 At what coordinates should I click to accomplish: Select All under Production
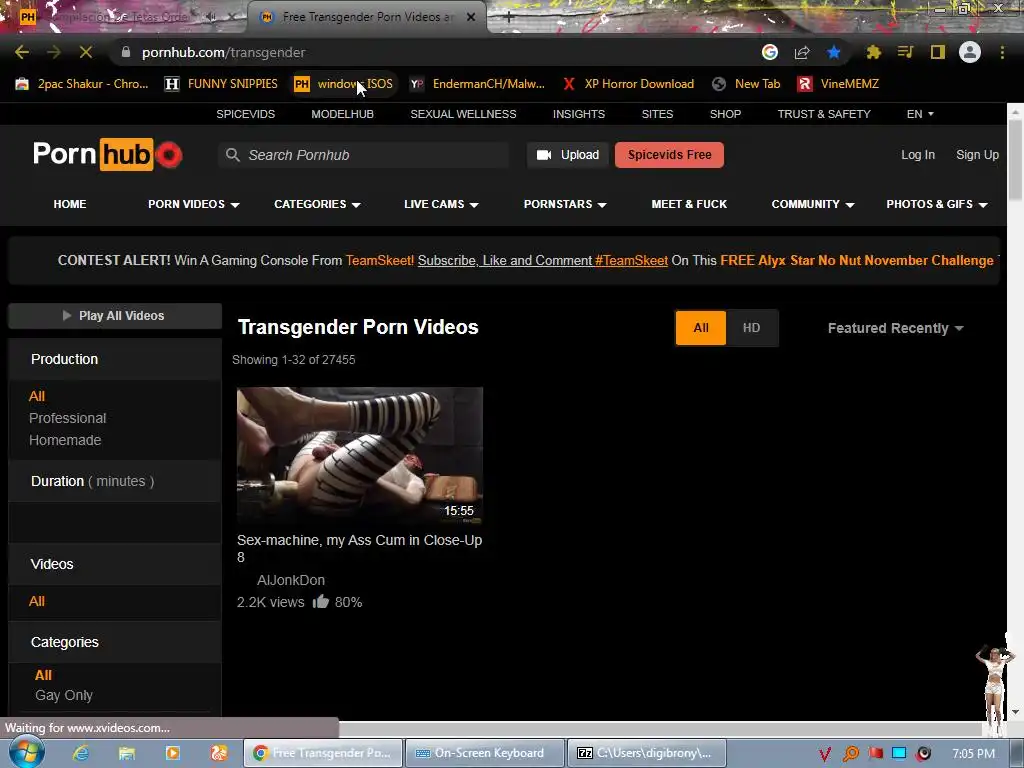(37, 396)
